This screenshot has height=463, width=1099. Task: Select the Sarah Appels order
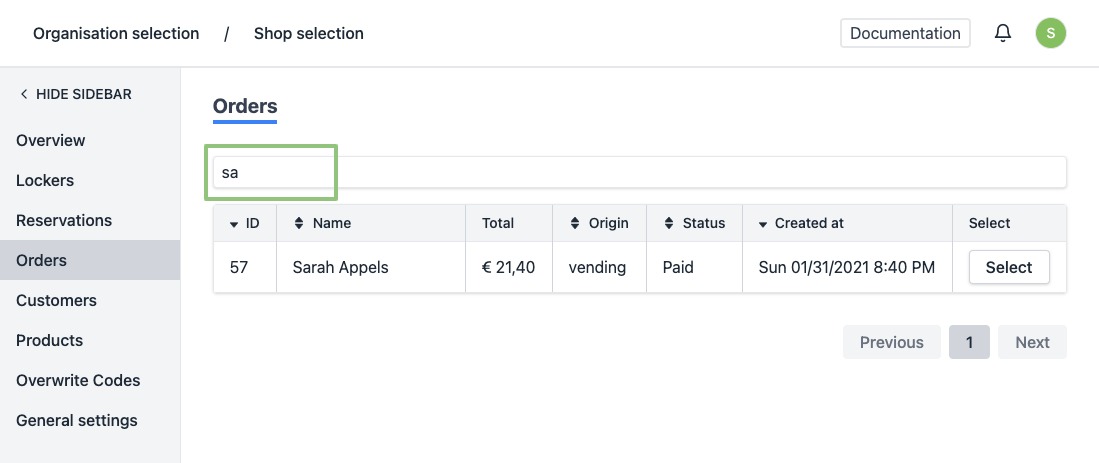(1008, 267)
